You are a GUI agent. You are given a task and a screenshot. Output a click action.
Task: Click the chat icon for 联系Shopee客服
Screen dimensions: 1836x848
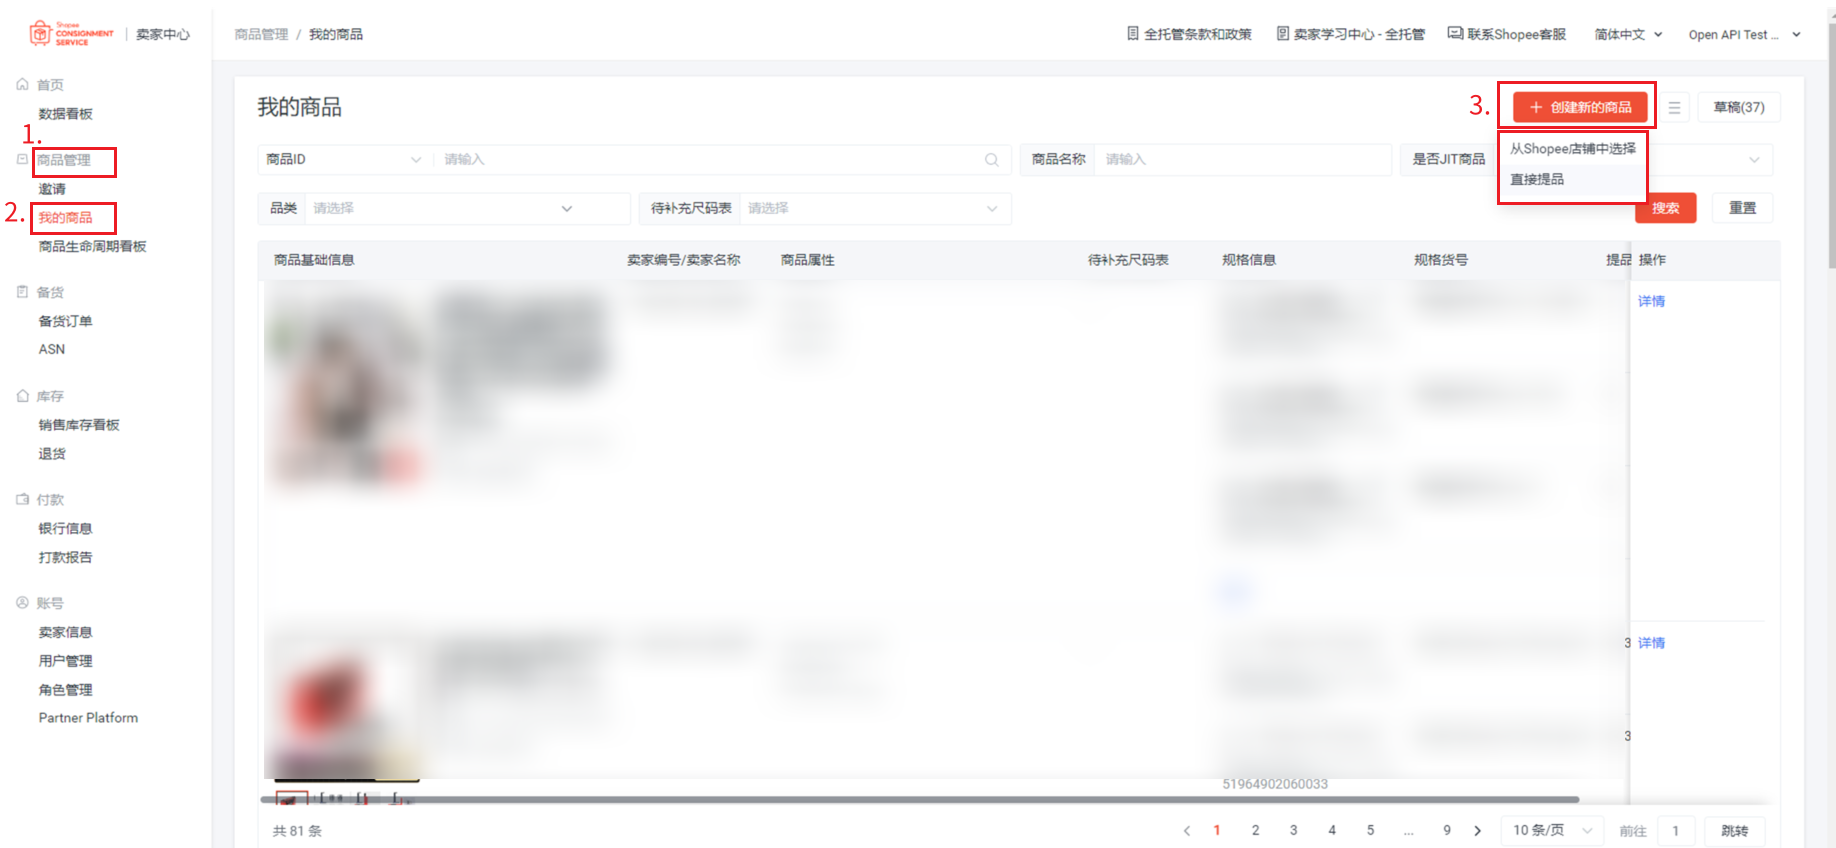(1456, 33)
